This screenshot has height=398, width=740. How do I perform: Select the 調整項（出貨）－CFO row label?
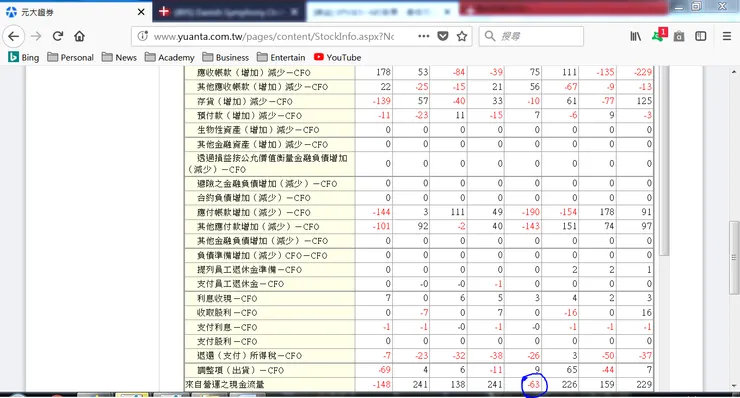240,370
